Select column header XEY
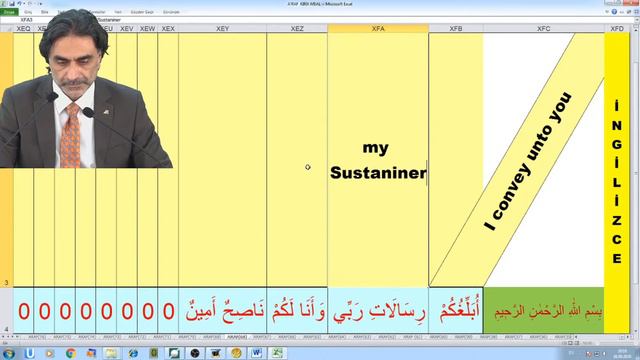 pyautogui.click(x=222, y=29)
